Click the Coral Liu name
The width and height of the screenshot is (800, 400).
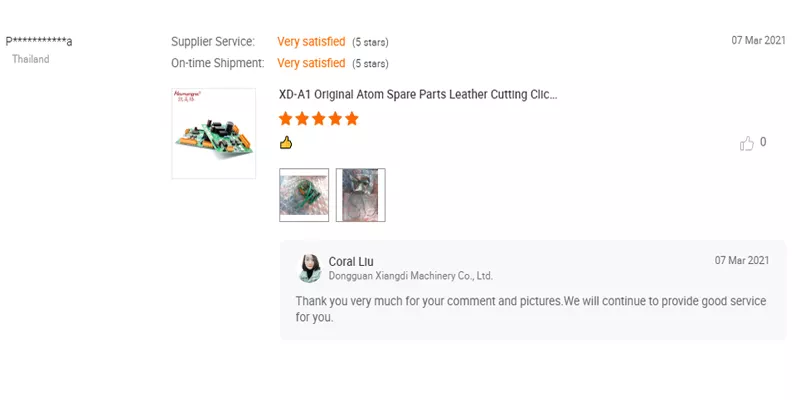click(351, 262)
